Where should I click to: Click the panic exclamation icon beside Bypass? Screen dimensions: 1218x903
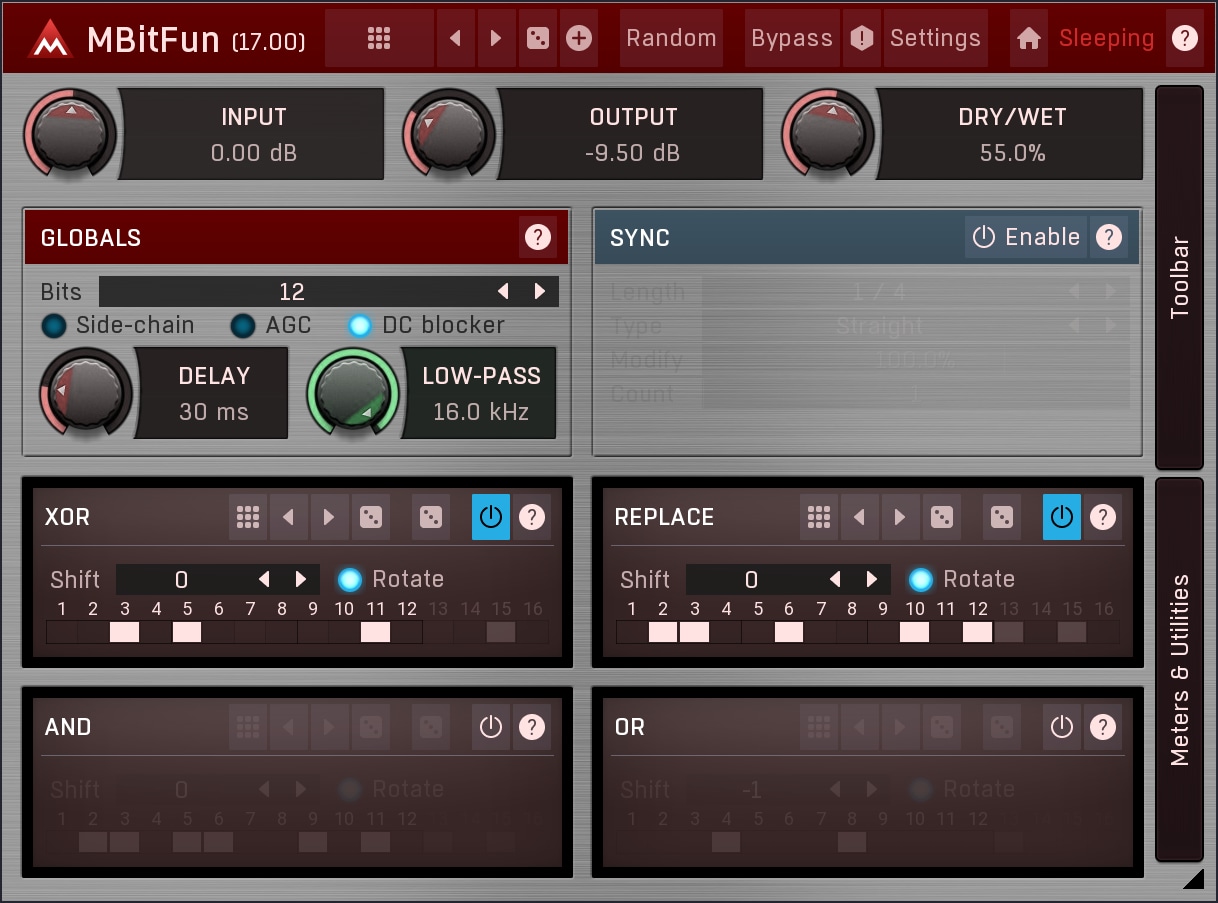coord(861,39)
